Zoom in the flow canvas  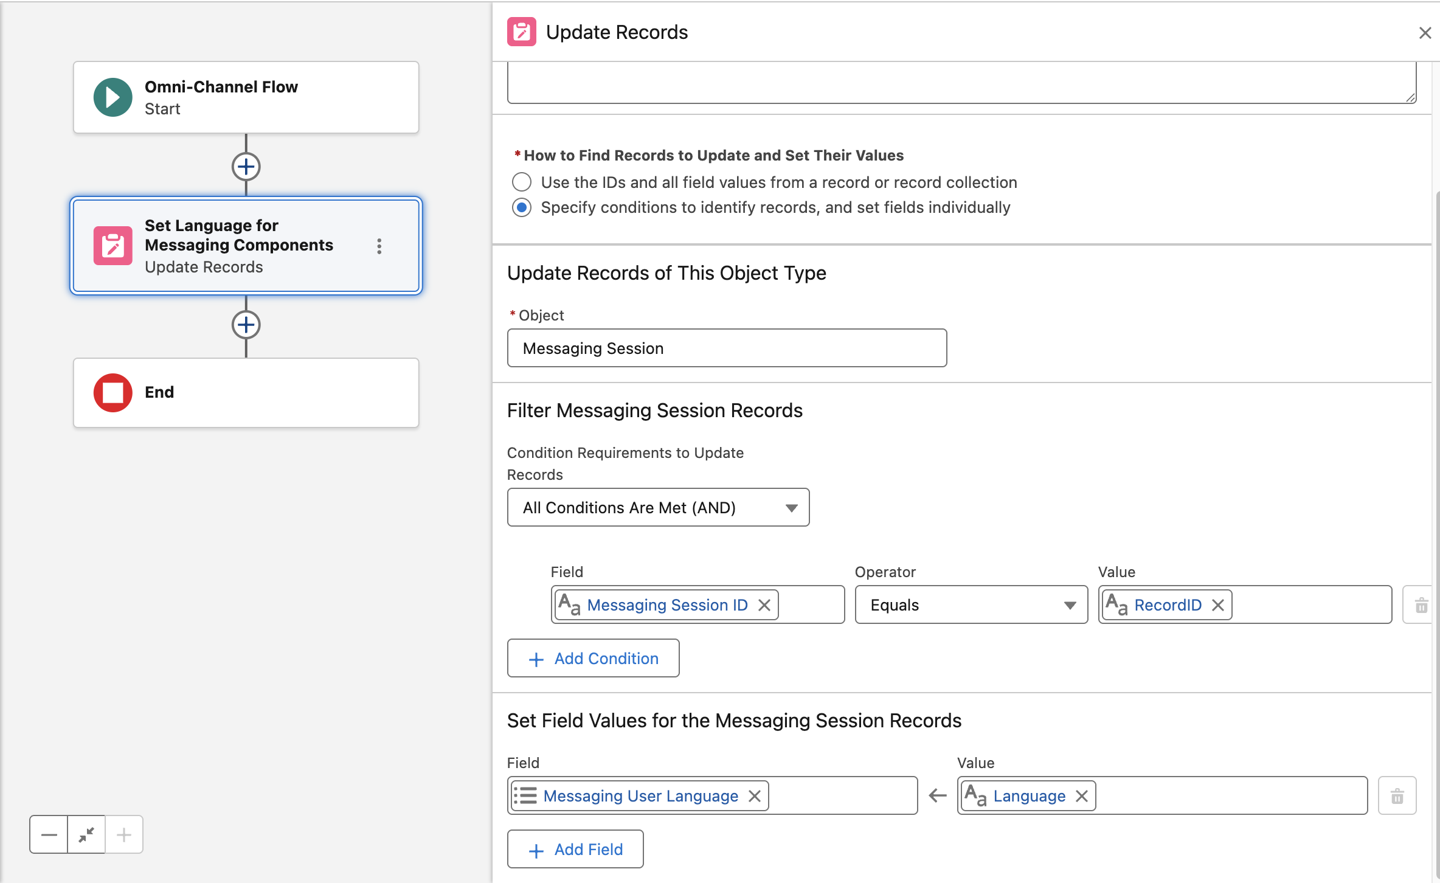click(x=124, y=834)
